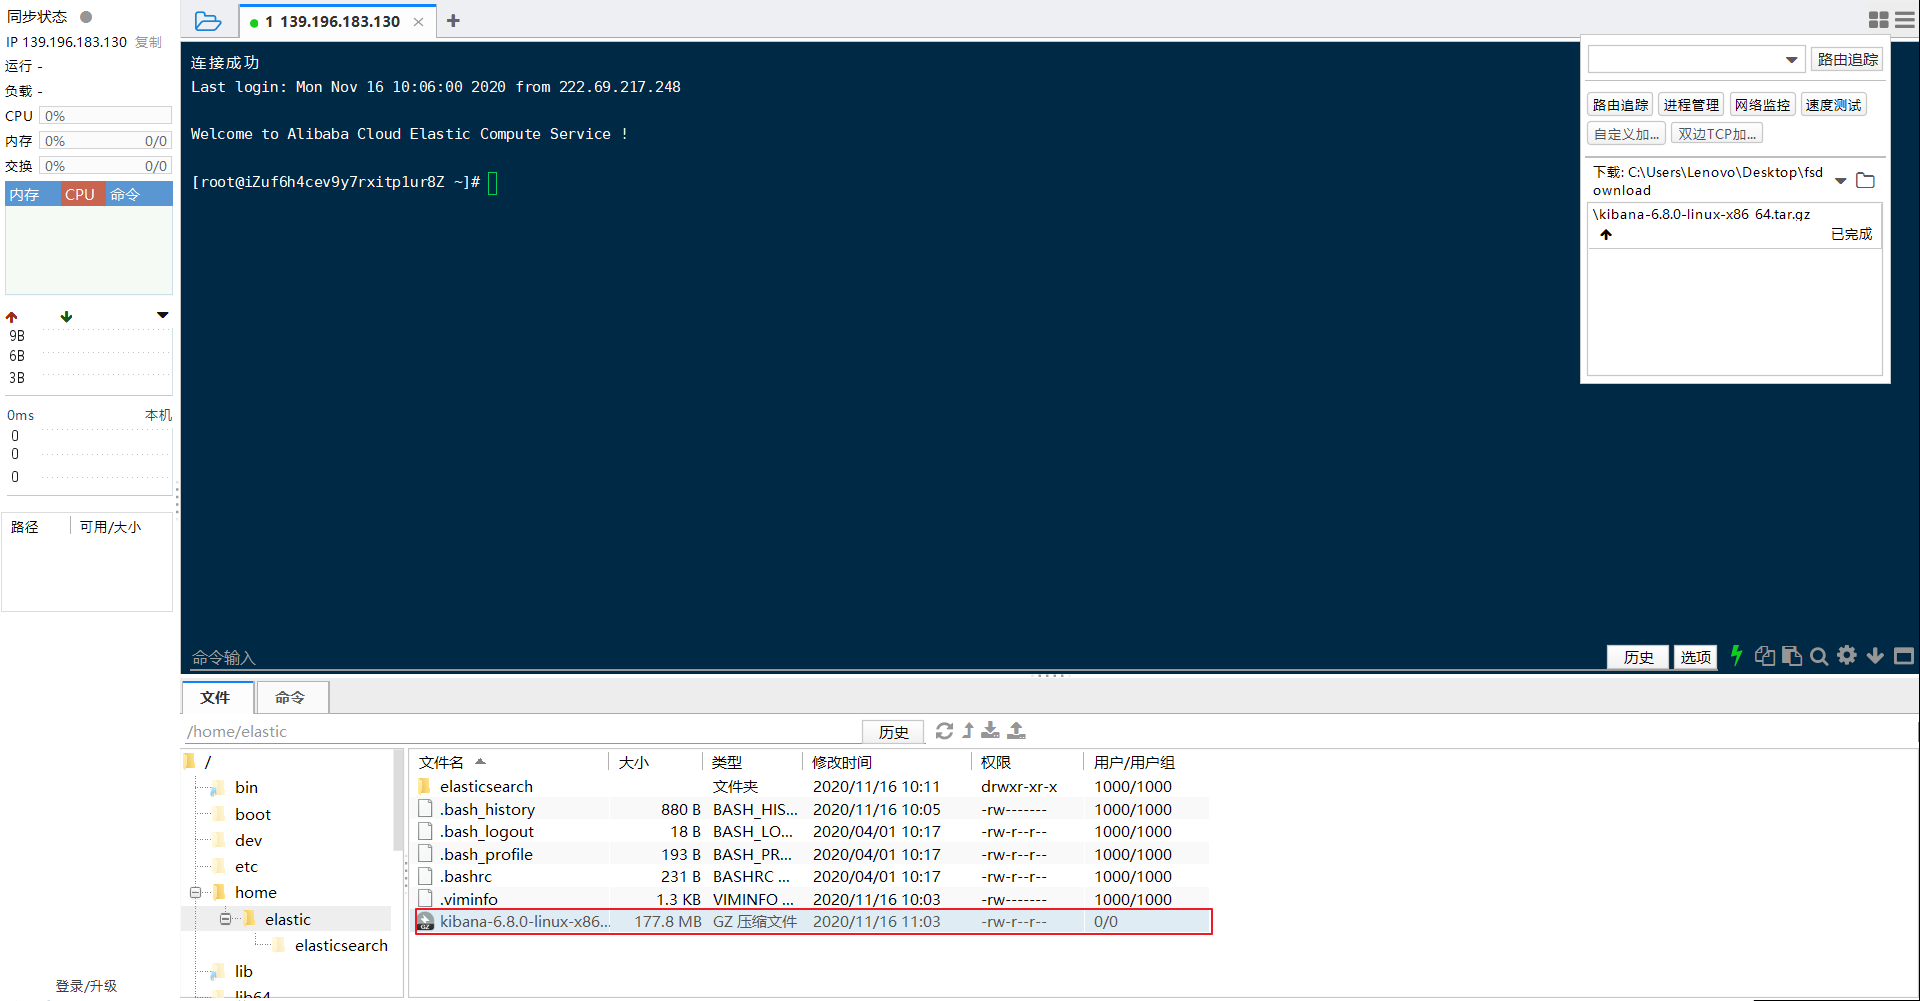The height and width of the screenshot is (1001, 1920).
Task: Upload file icon in file toolbar
Action: pyautogui.click(x=1016, y=731)
